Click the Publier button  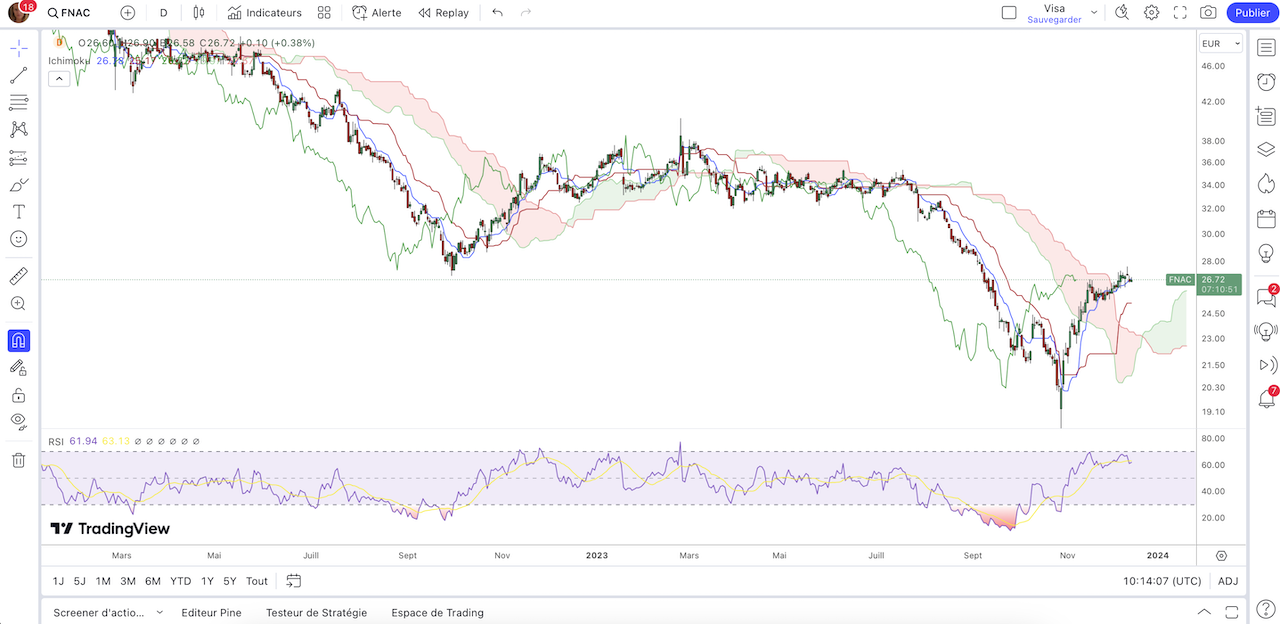[1252, 13]
